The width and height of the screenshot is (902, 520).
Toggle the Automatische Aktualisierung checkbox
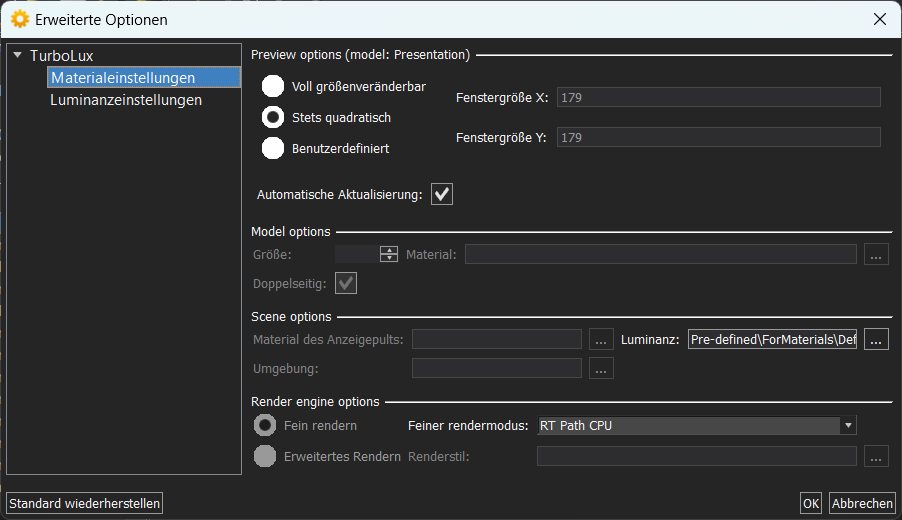442,194
